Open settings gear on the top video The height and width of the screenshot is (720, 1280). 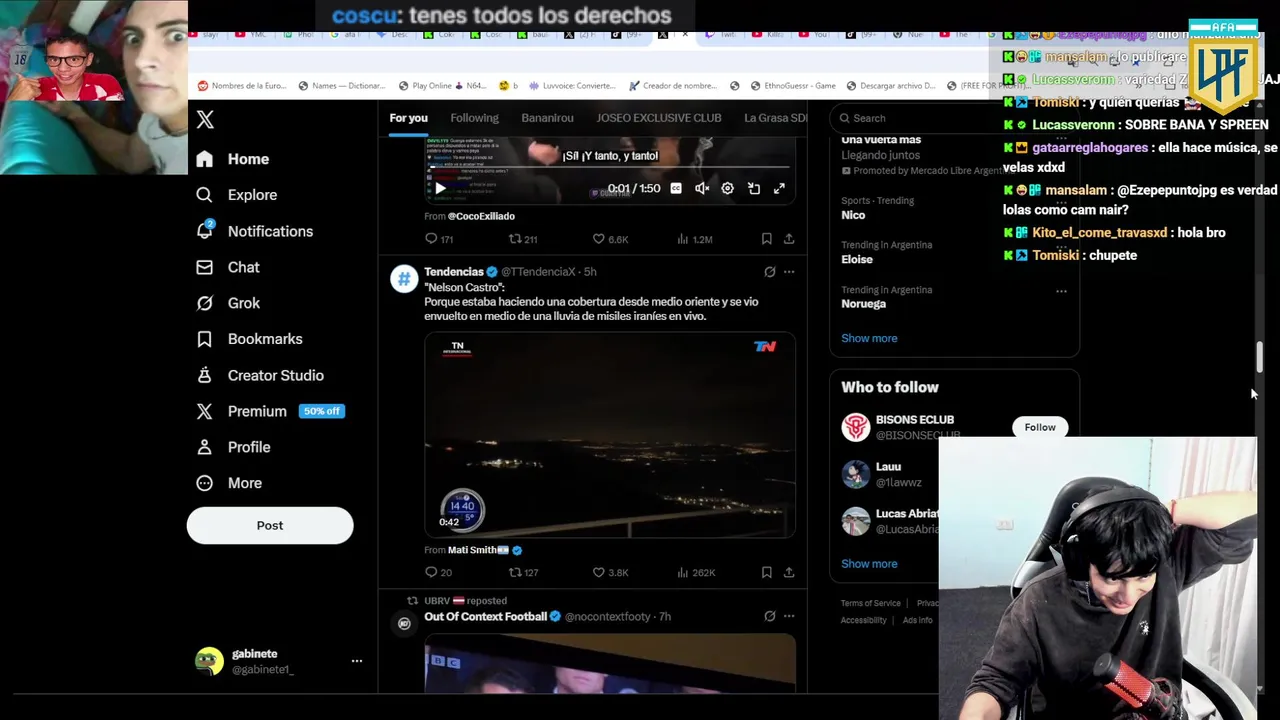(x=728, y=188)
